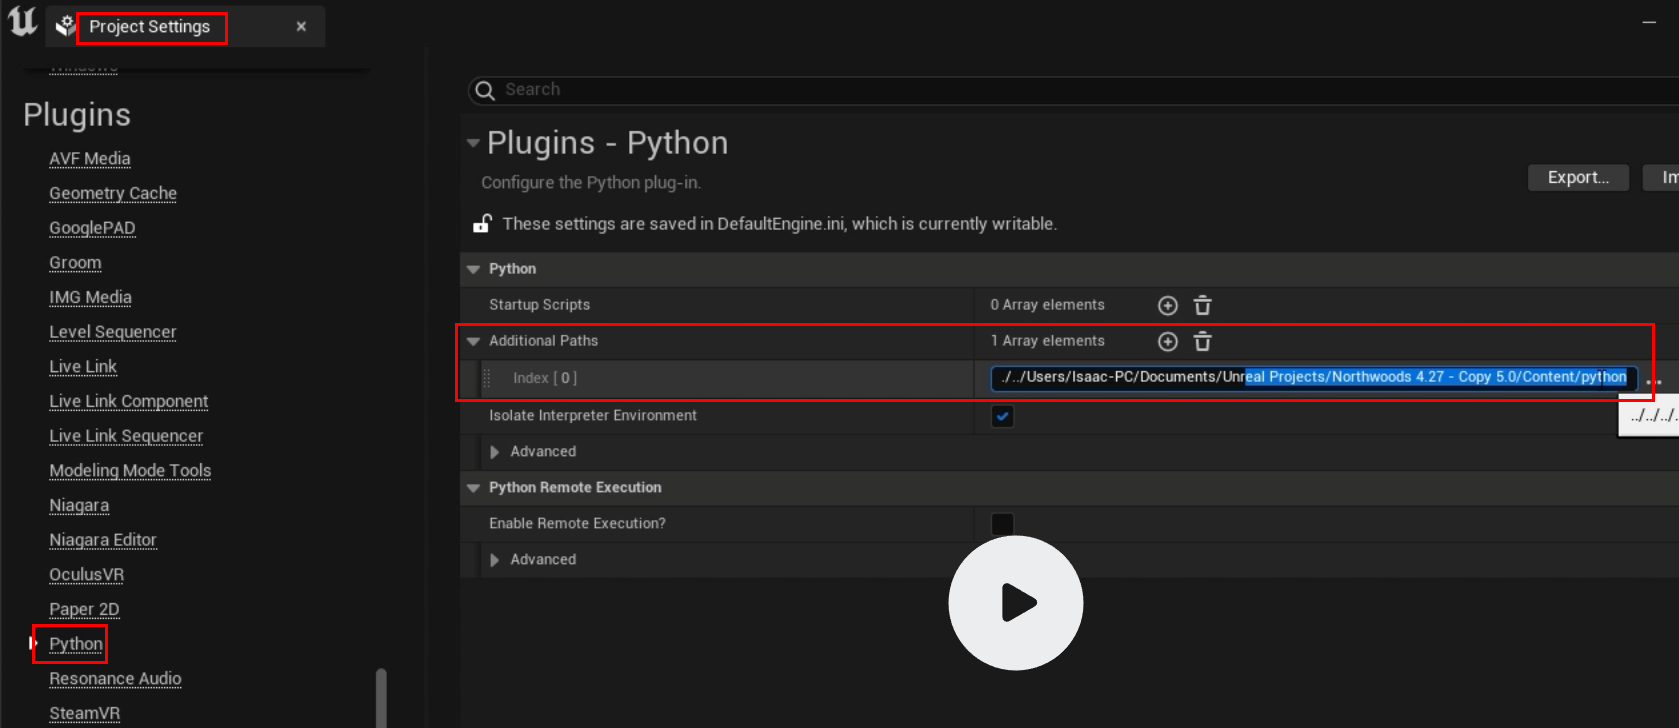The width and height of the screenshot is (1679, 728).
Task: Open Modeling Mode Tools settings
Action: click(130, 470)
